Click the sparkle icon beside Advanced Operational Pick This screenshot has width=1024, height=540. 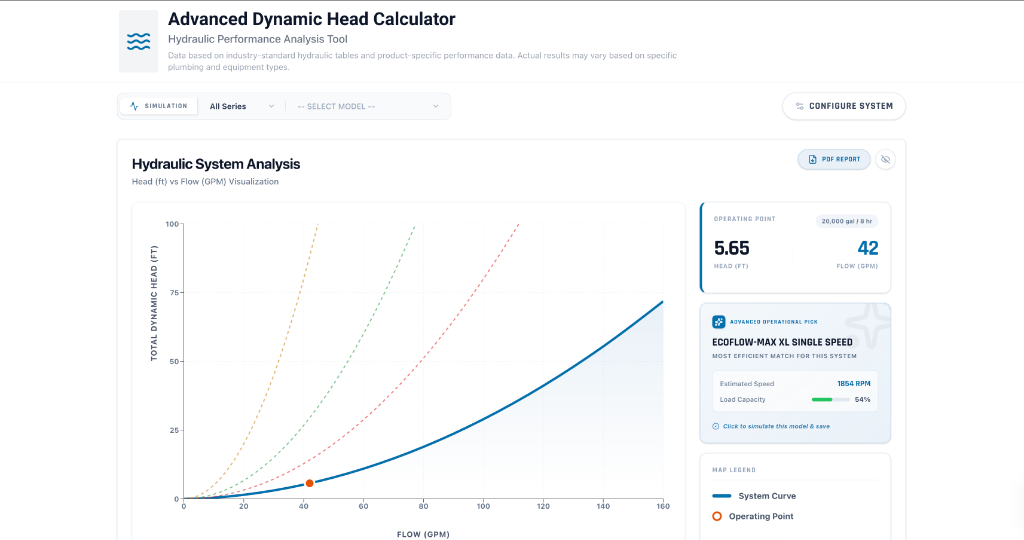click(718, 322)
